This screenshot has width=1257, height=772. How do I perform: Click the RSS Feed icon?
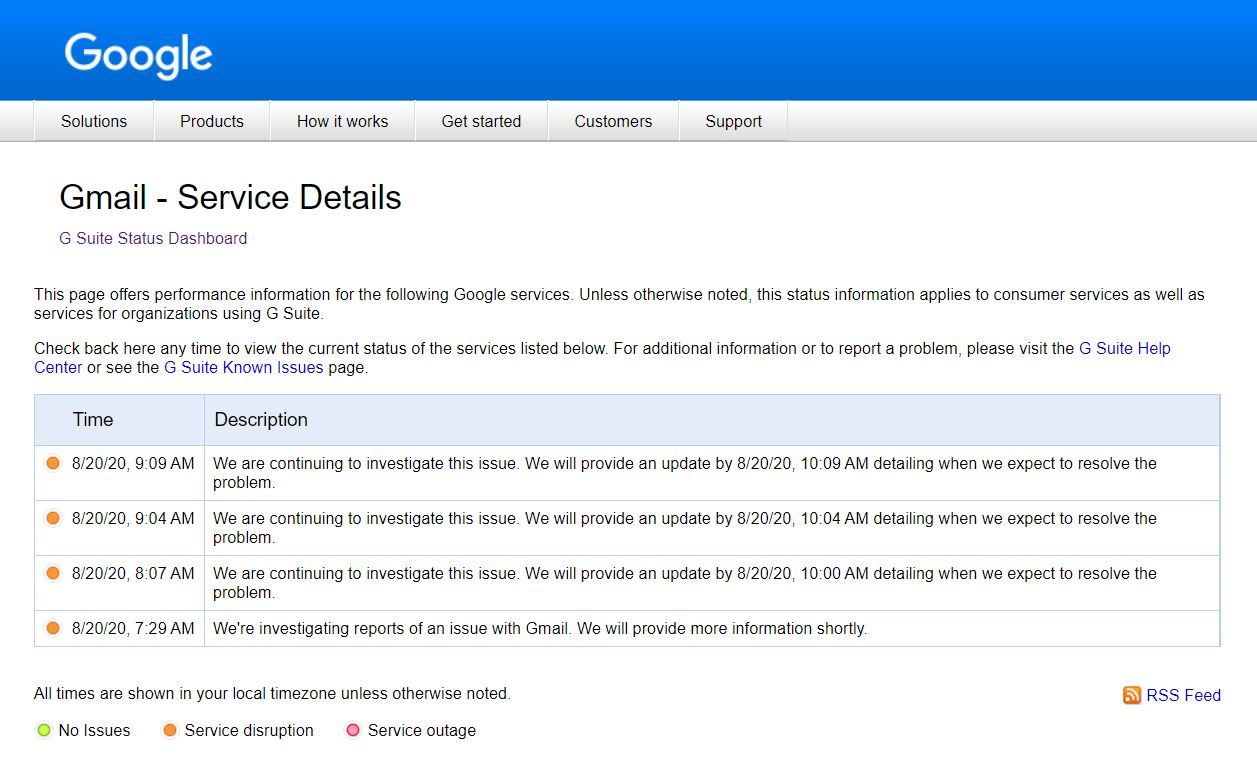coord(1131,695)
